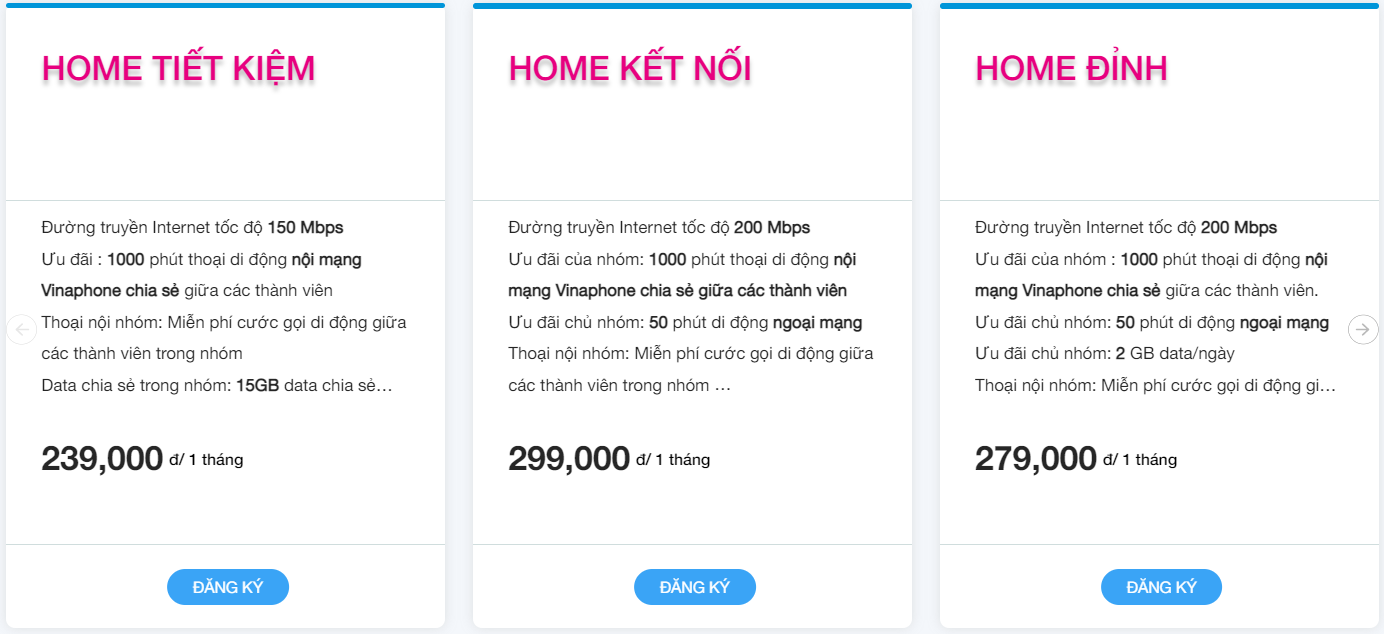Click the previous slide arrow icon
The width and height of the screenshot is (1384, 634).
tap(21, 330)
